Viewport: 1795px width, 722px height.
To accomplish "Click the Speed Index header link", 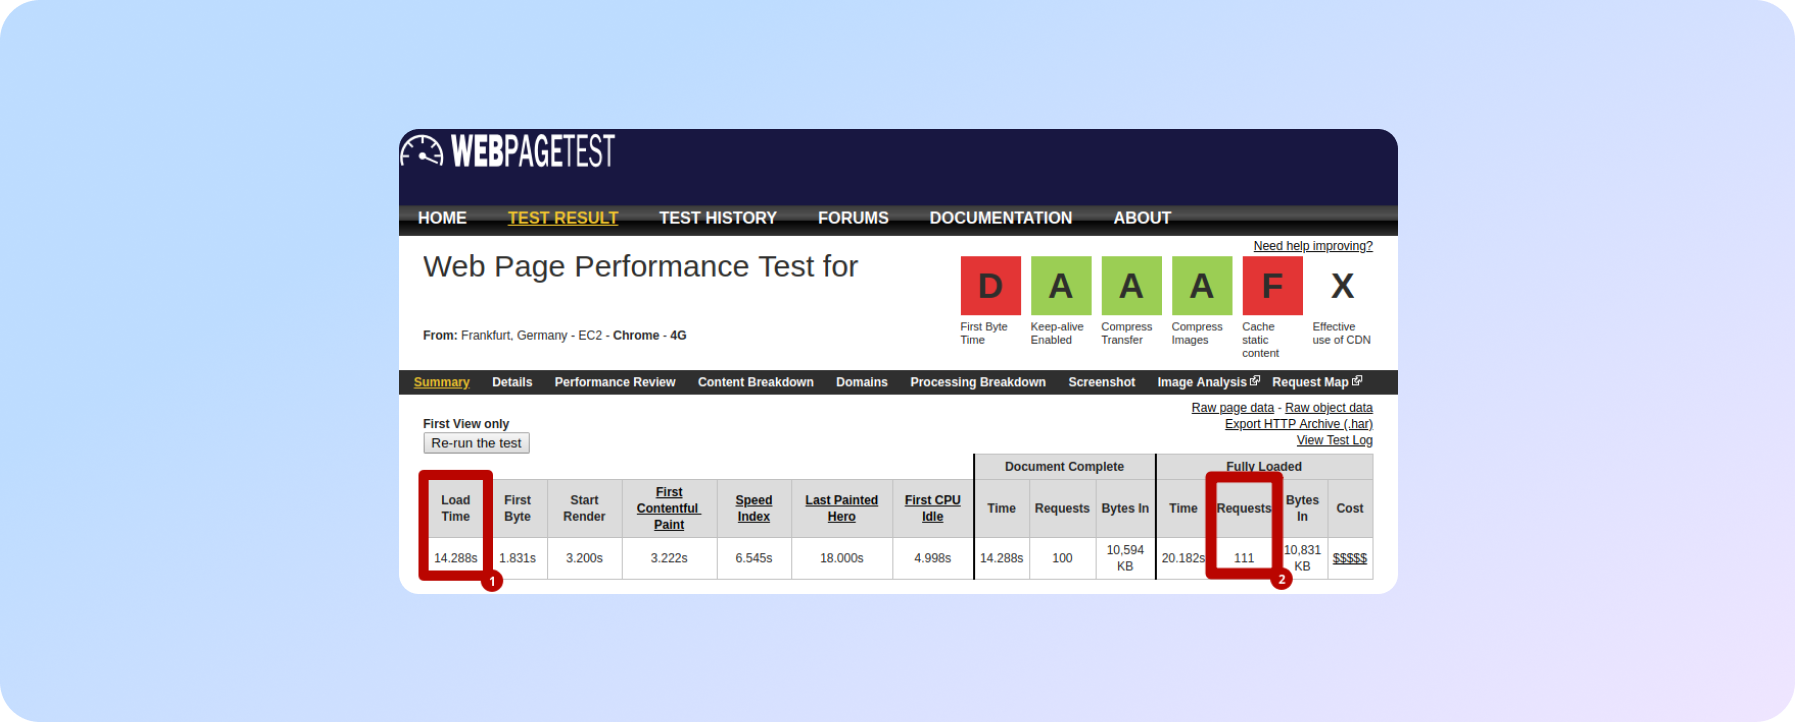I will [x=754, y=508].
